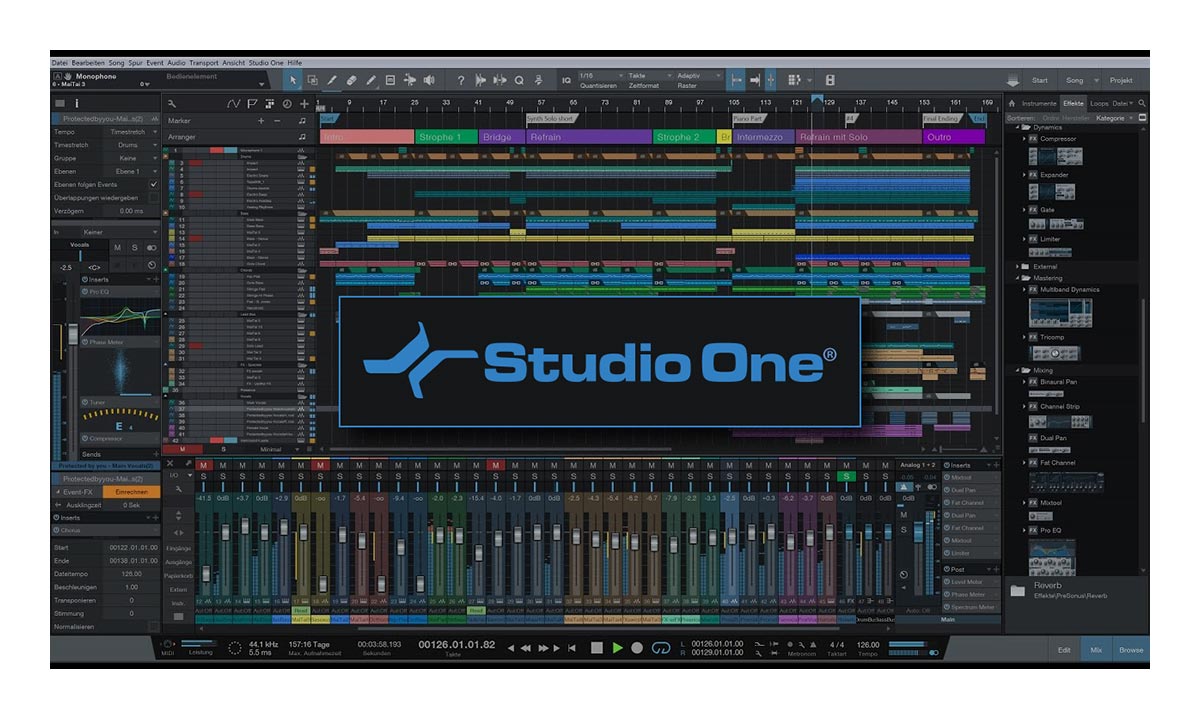Start playback with the green Play button

coord(617,648)
